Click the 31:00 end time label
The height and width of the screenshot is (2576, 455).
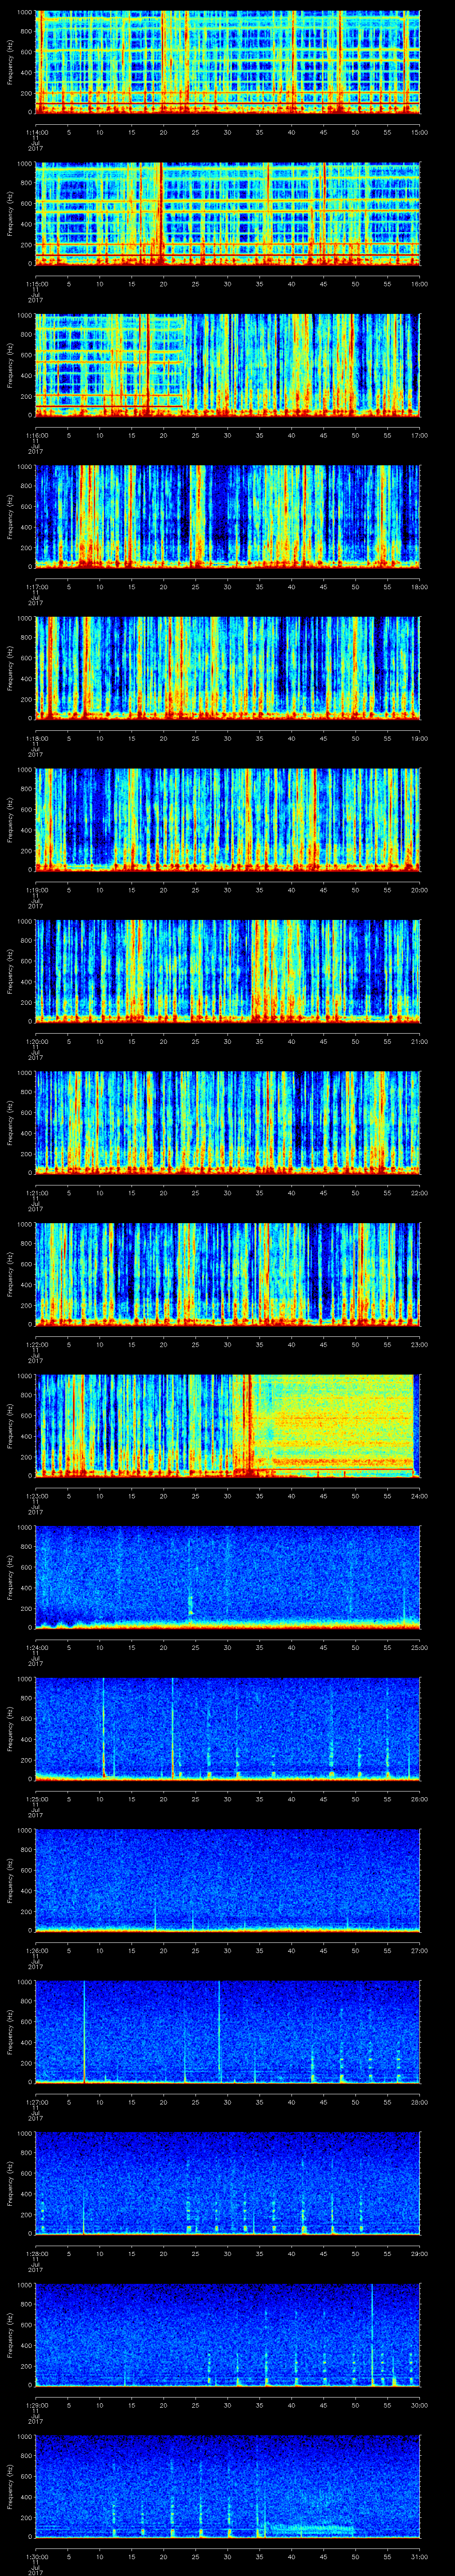tap(419, 2556)
